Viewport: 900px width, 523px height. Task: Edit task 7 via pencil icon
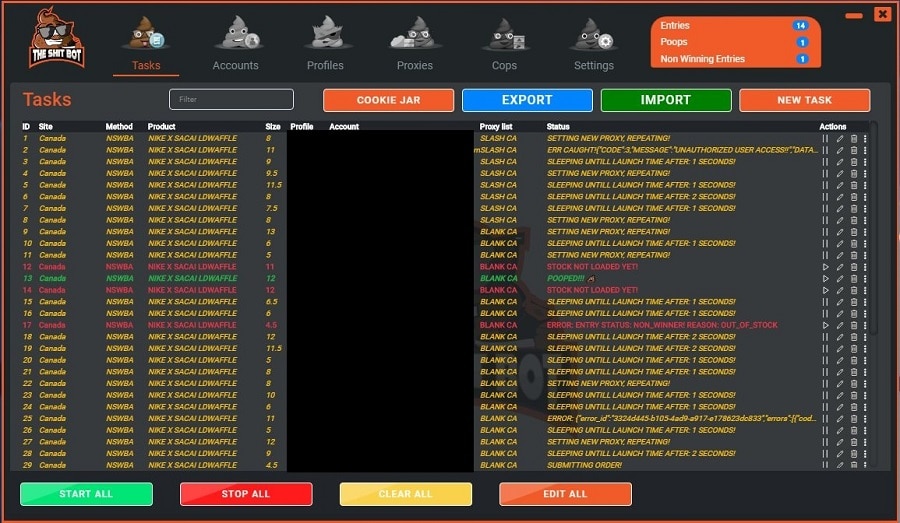coord(840,208)
